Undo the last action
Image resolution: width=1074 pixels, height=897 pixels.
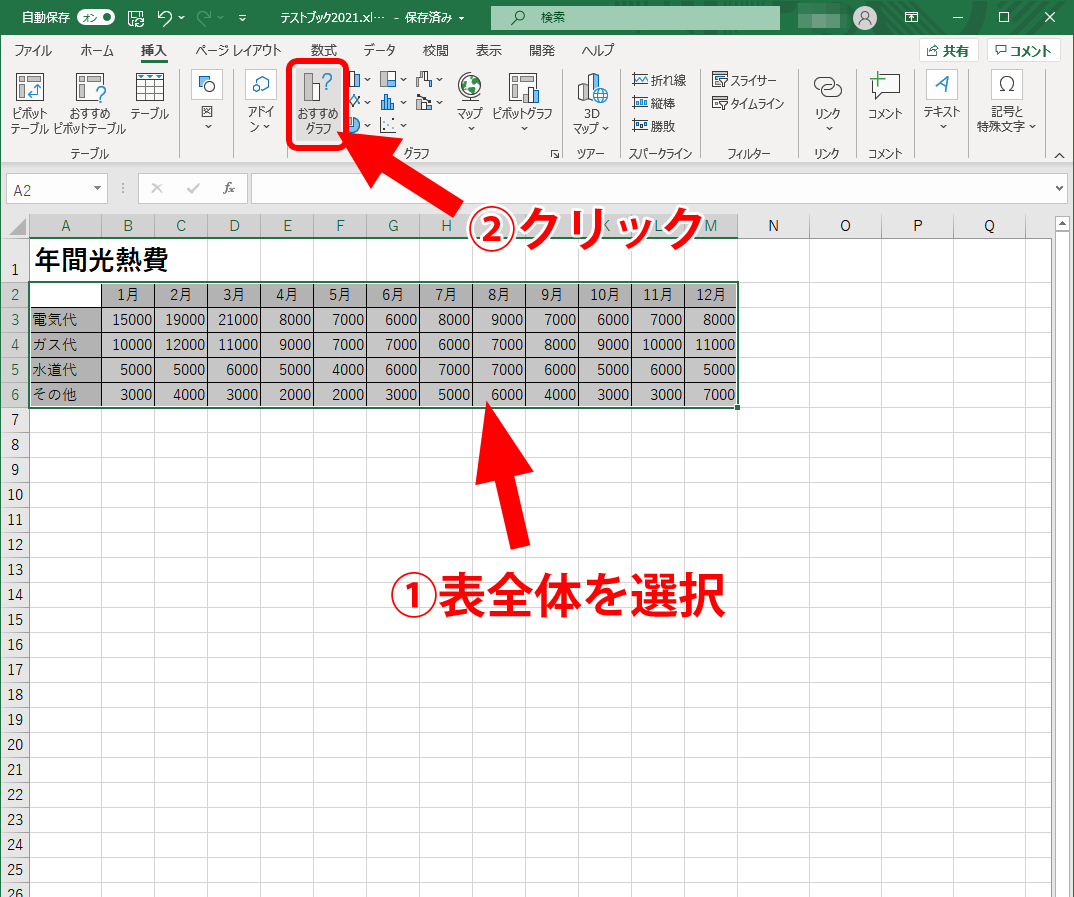tap(167, 17)
